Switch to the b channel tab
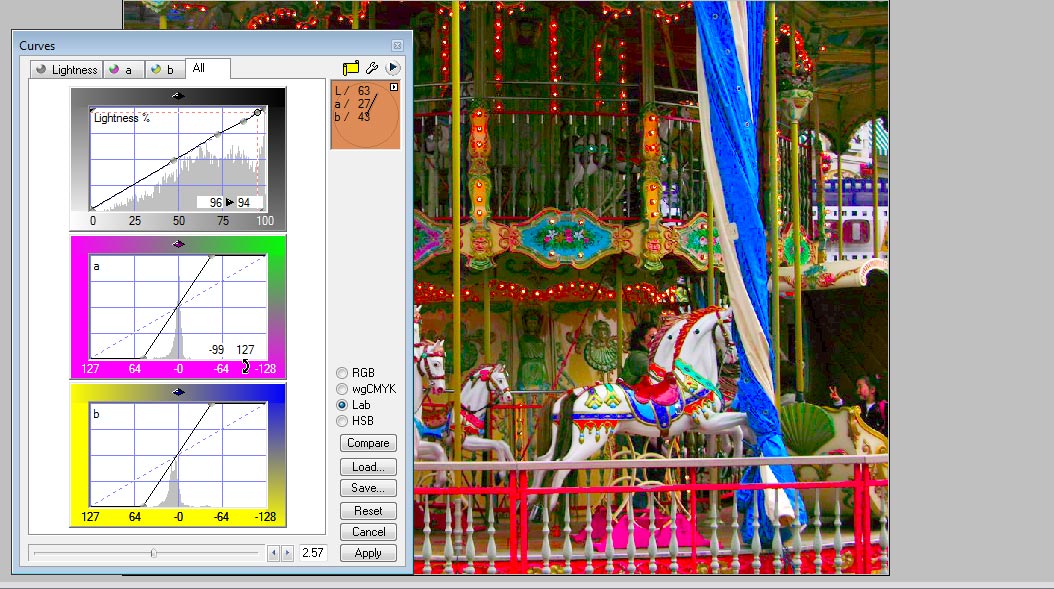Viewport: 1054px width, 589px height. 164,69
